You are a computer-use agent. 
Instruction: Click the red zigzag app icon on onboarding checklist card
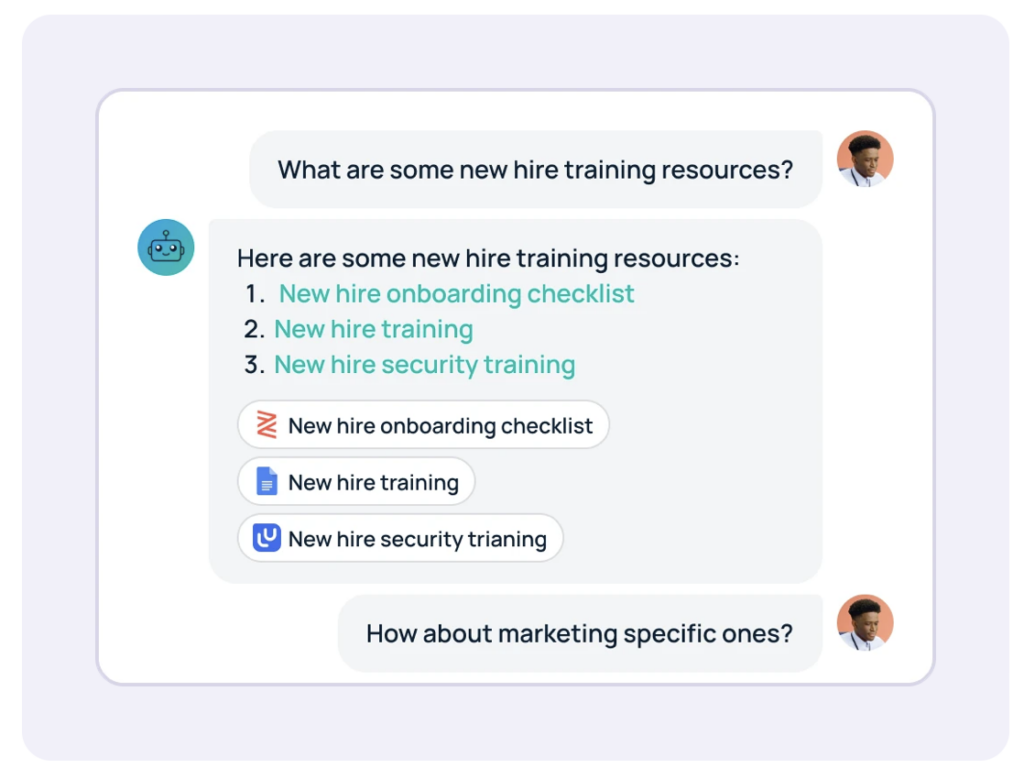tap(265, 424)
